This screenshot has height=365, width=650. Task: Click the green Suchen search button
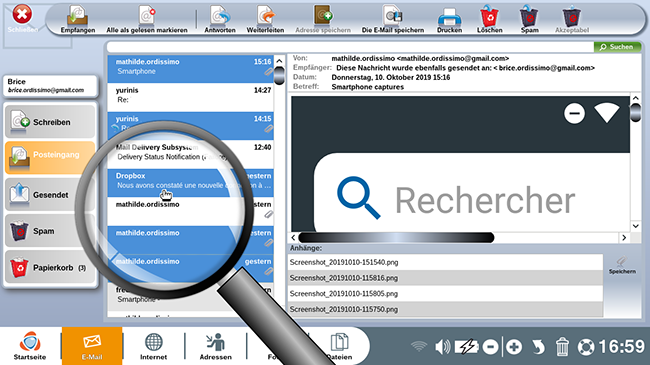(x=617, y=47)
